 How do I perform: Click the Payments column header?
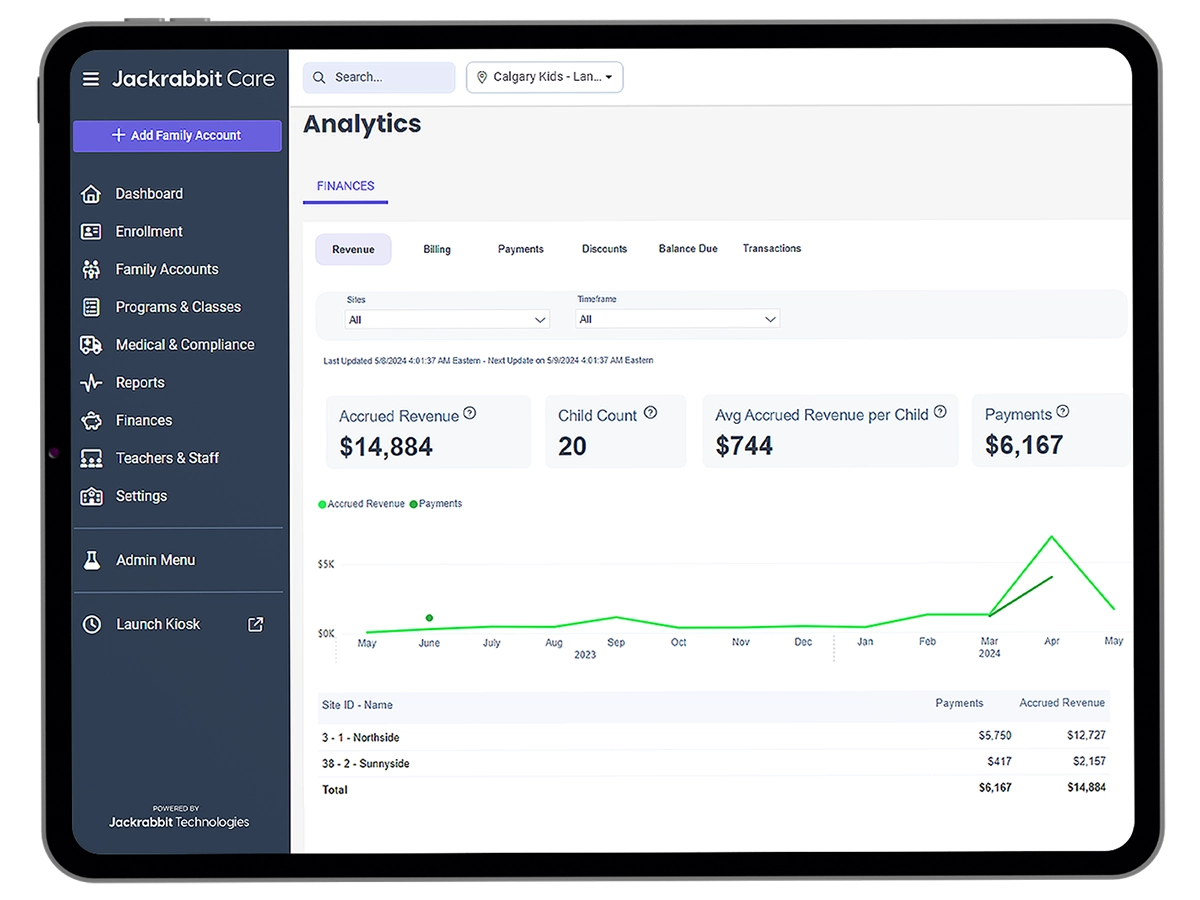pyautogui.click(x=959, y=703)
